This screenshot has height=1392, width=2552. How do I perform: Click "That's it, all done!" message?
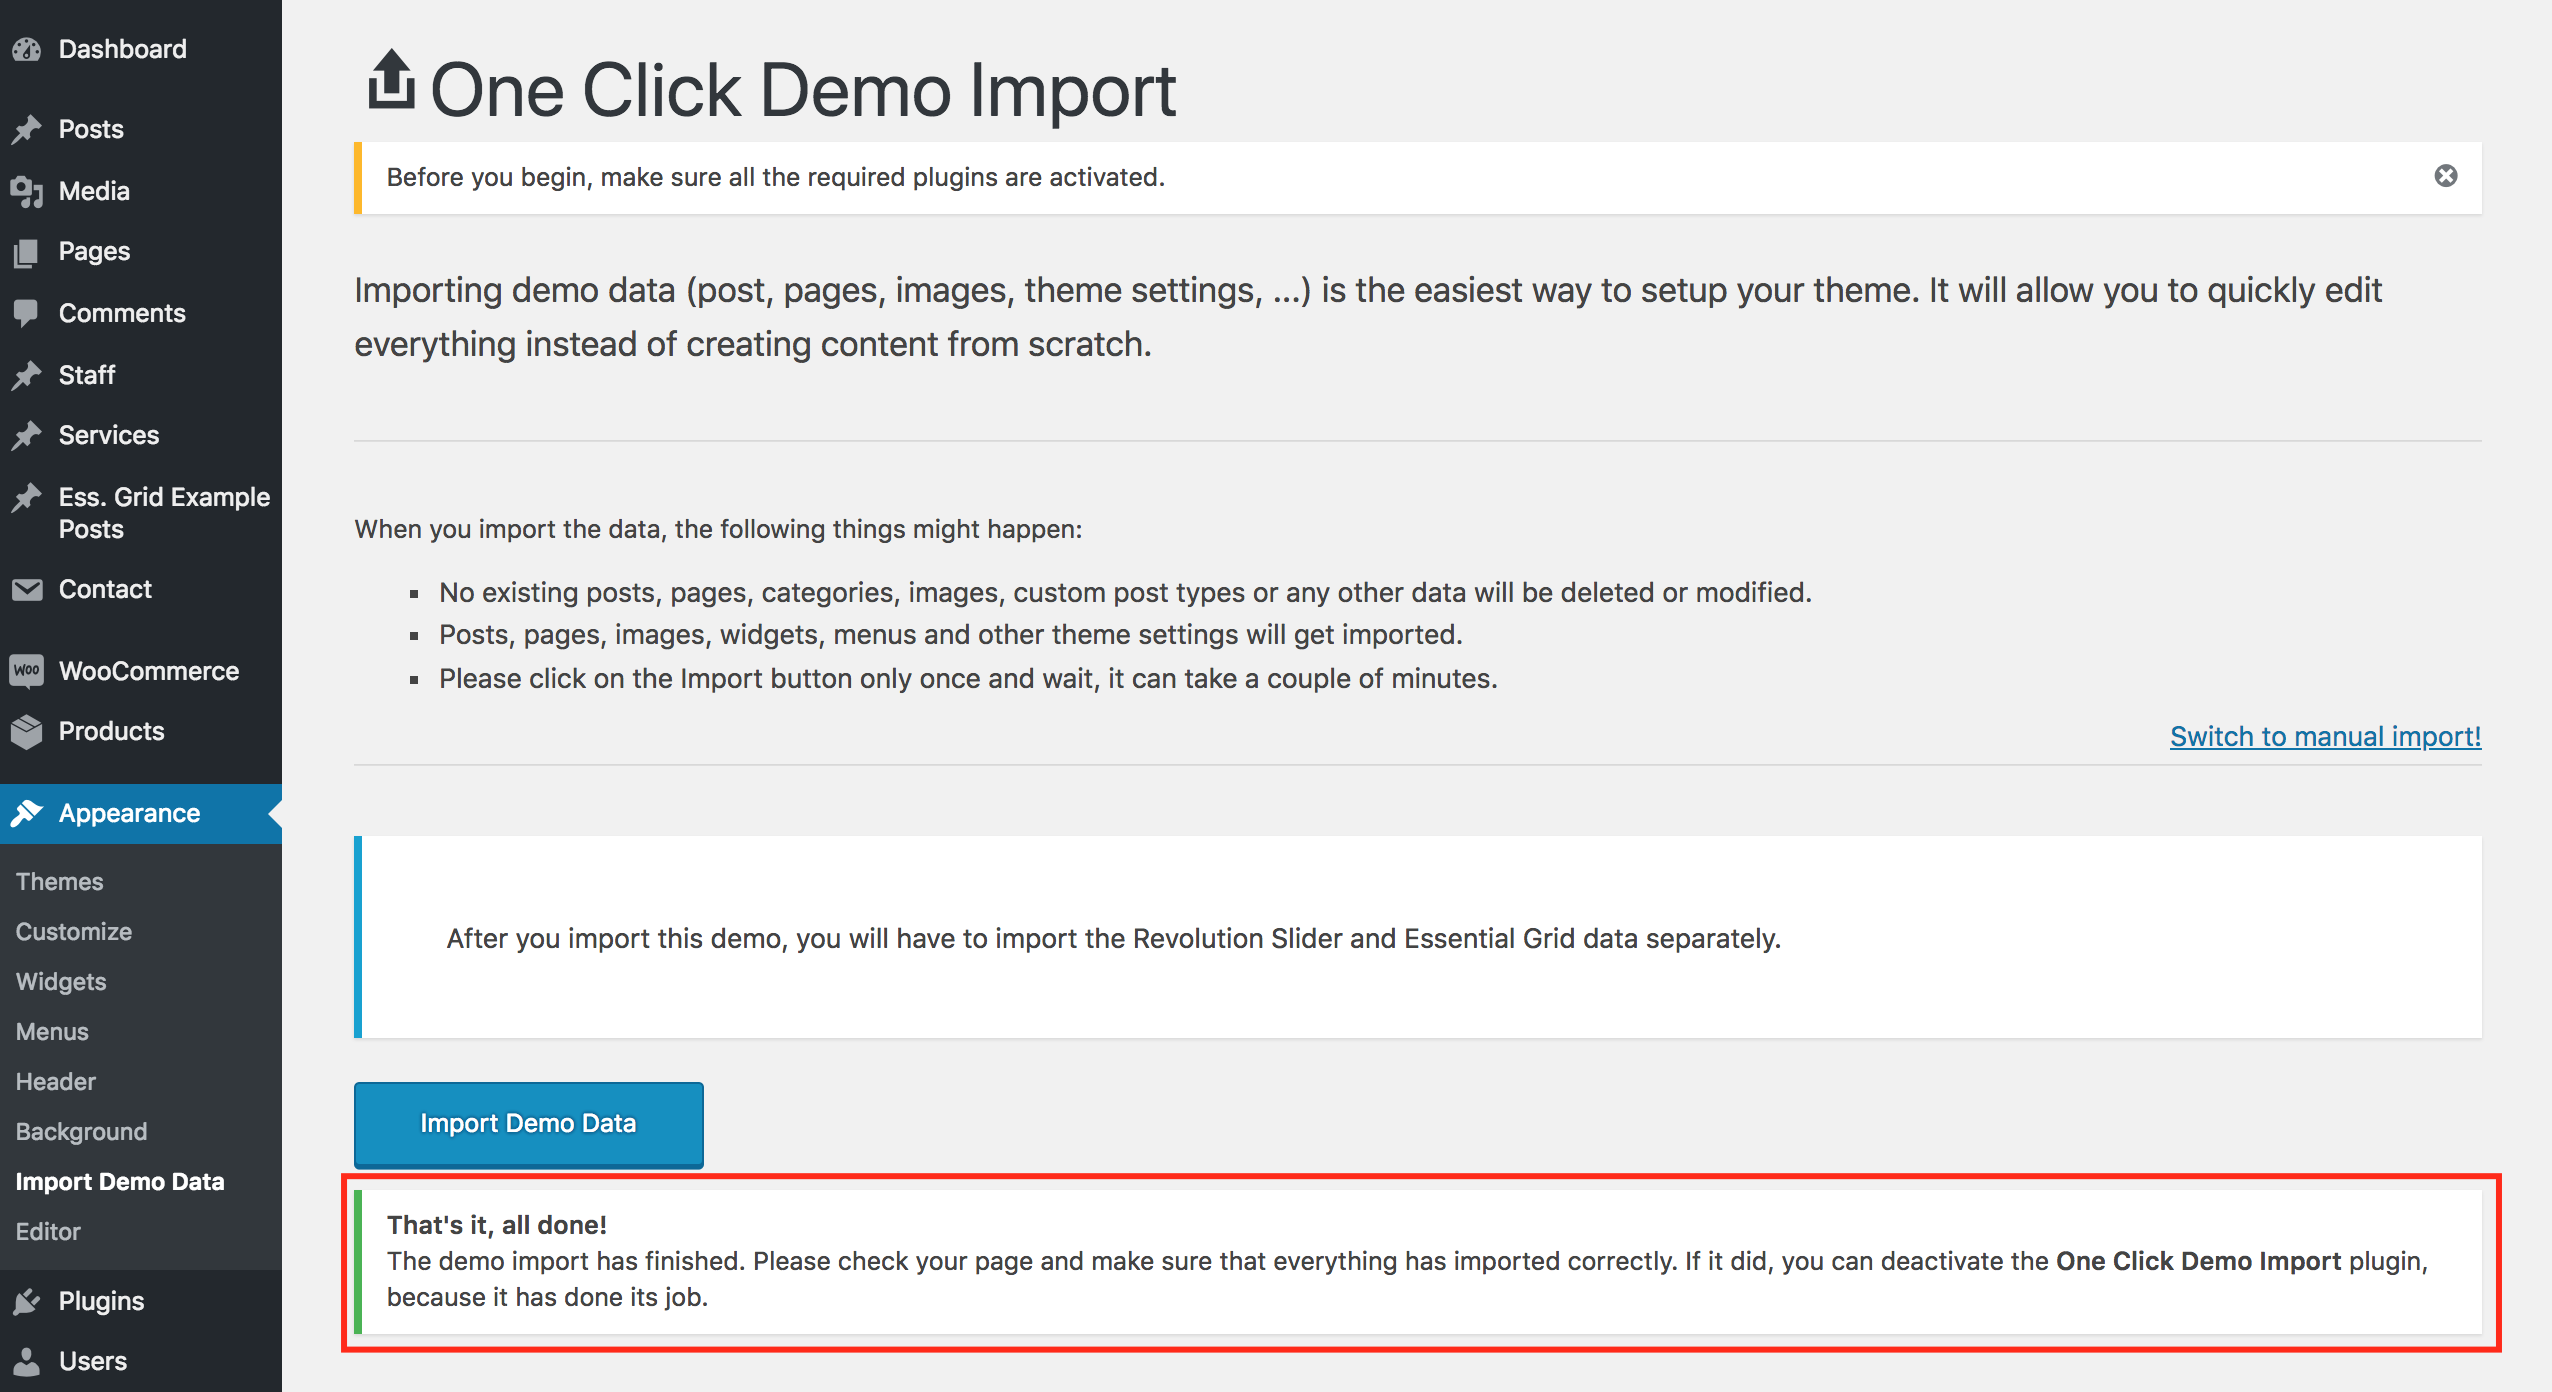pyautogui.click(x=497, y=1225)
